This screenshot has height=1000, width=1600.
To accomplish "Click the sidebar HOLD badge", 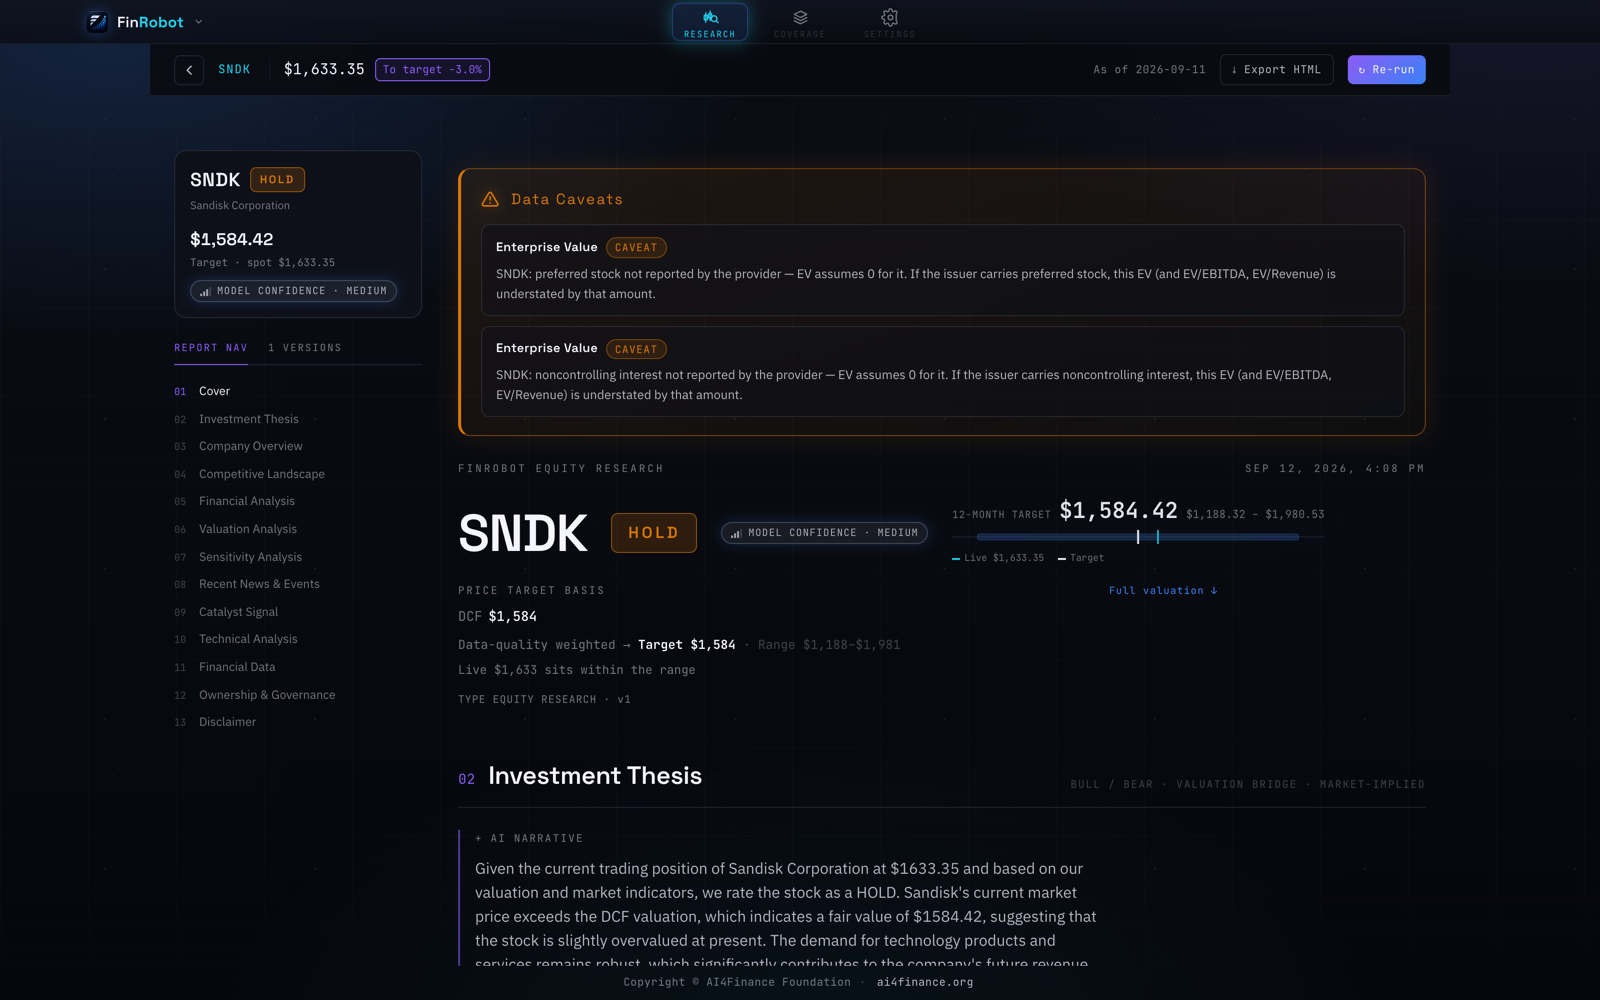I will [x=277, y=180].
